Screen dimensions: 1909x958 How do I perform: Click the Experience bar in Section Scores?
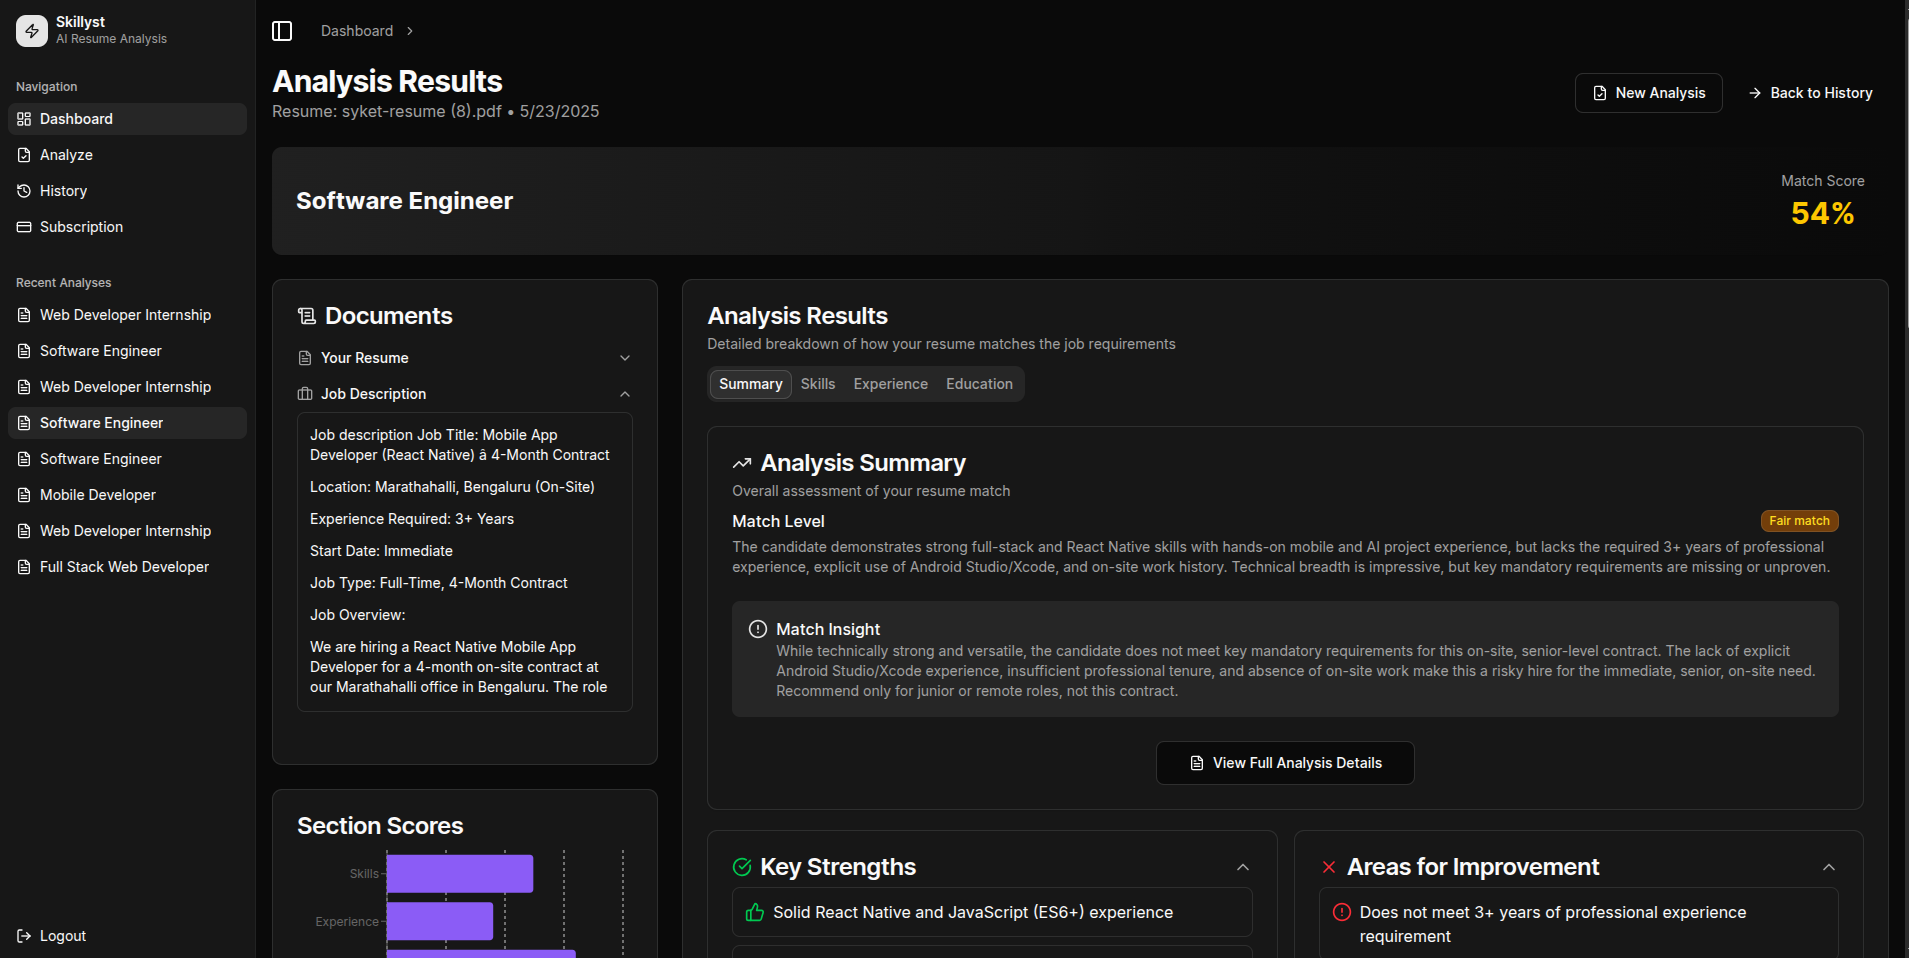pos(440,921)
